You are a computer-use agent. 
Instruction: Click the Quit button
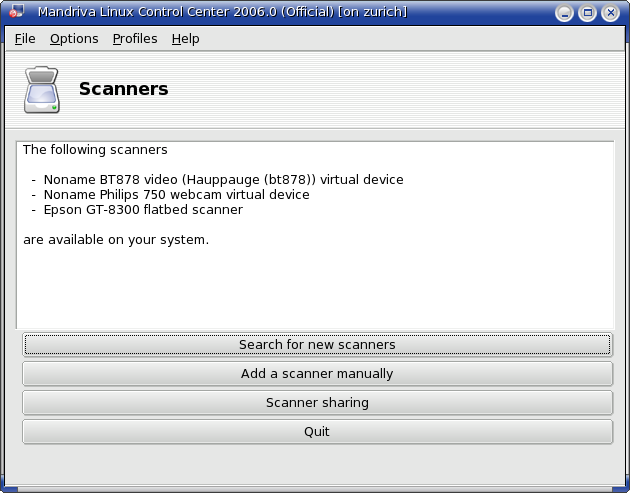(317, 432)
